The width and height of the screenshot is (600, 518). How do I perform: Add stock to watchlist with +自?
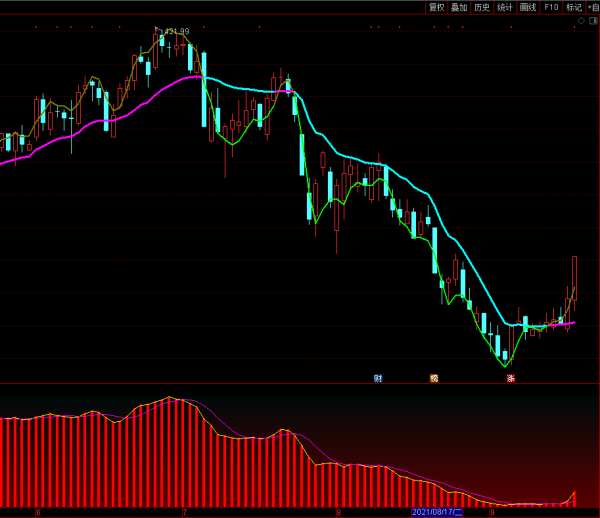(594, 7)
